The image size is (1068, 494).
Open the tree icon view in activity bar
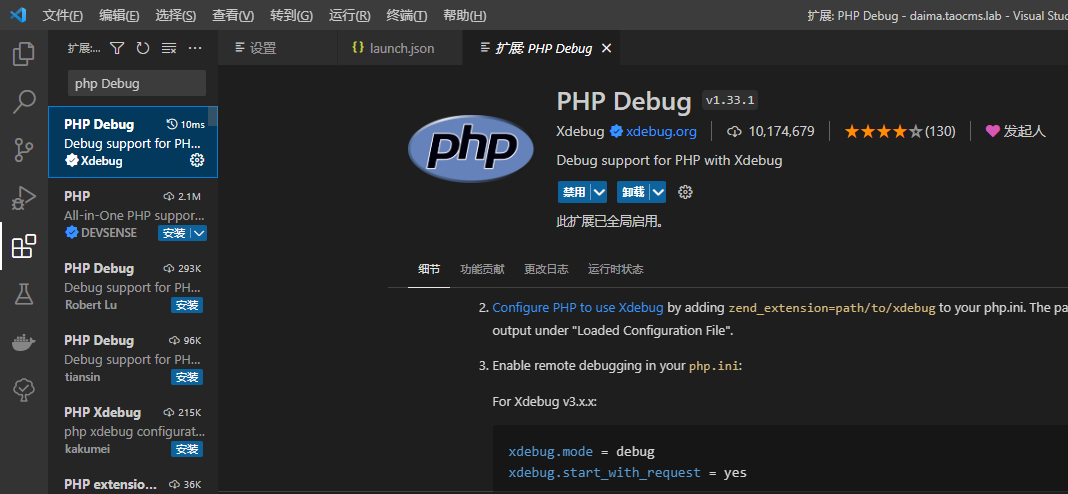(x=24, y=390)
